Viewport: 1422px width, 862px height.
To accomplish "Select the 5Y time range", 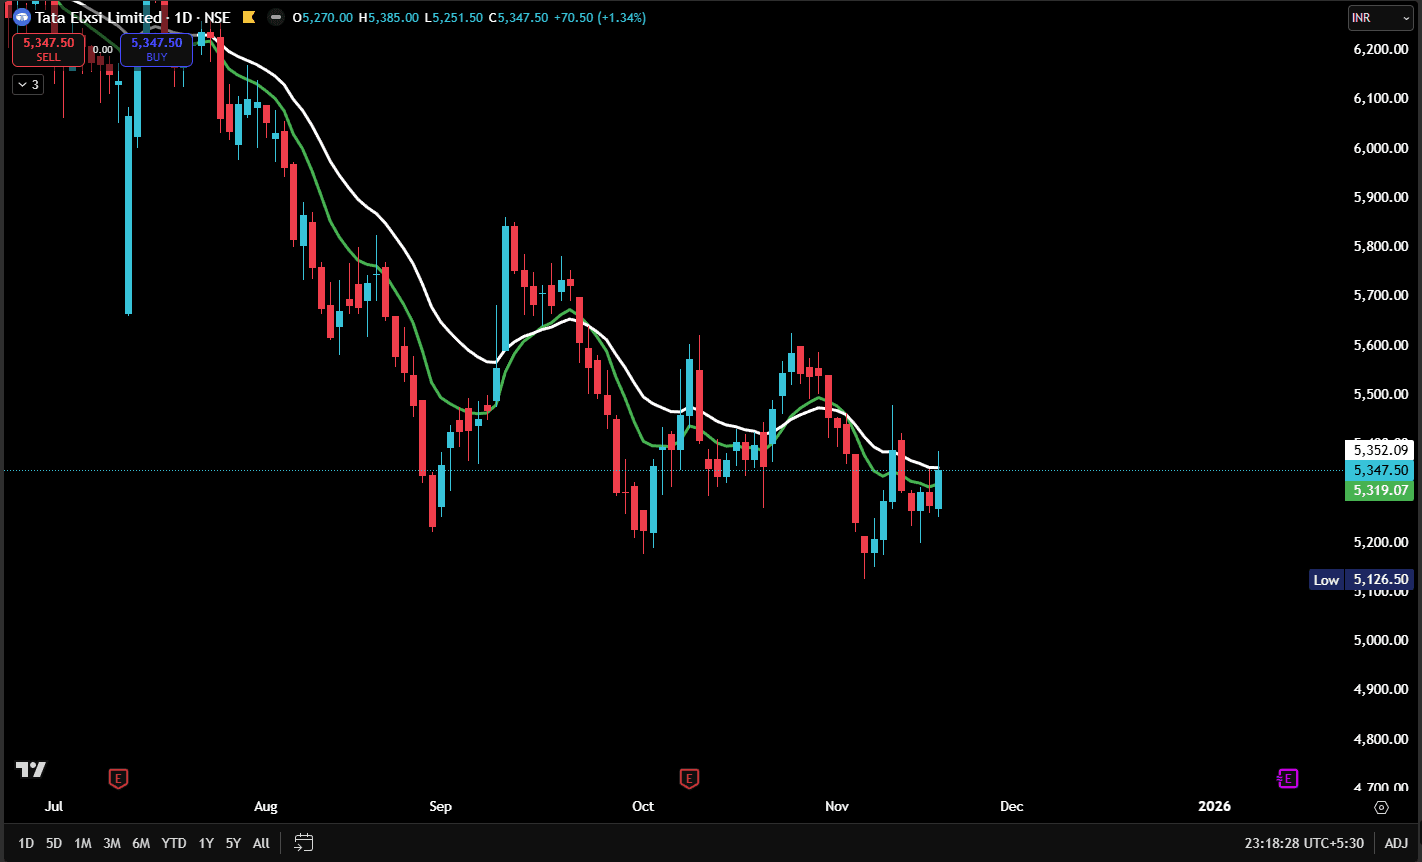I will pyautogui.click(x=233, y=843).
